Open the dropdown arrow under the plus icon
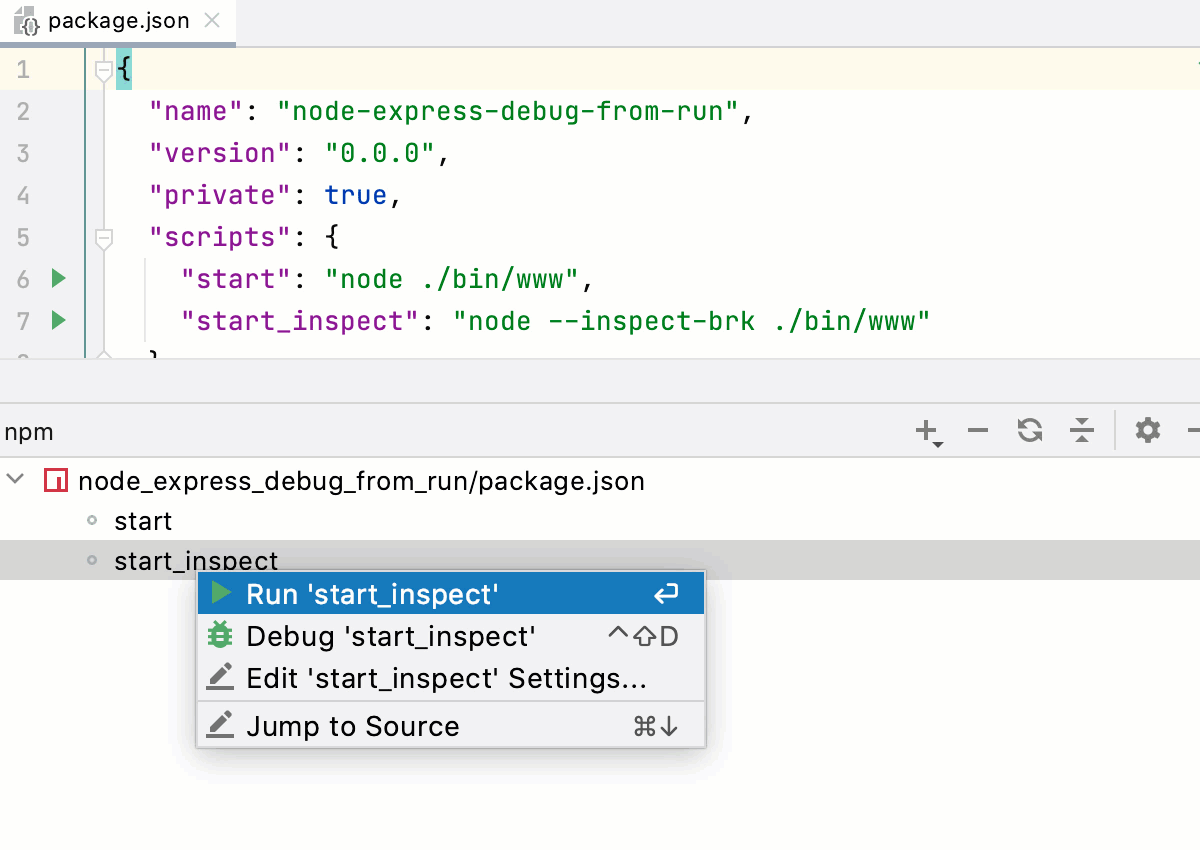This screenshot has height=850, width=1200. pyautogui.click(x=937, y=440)
